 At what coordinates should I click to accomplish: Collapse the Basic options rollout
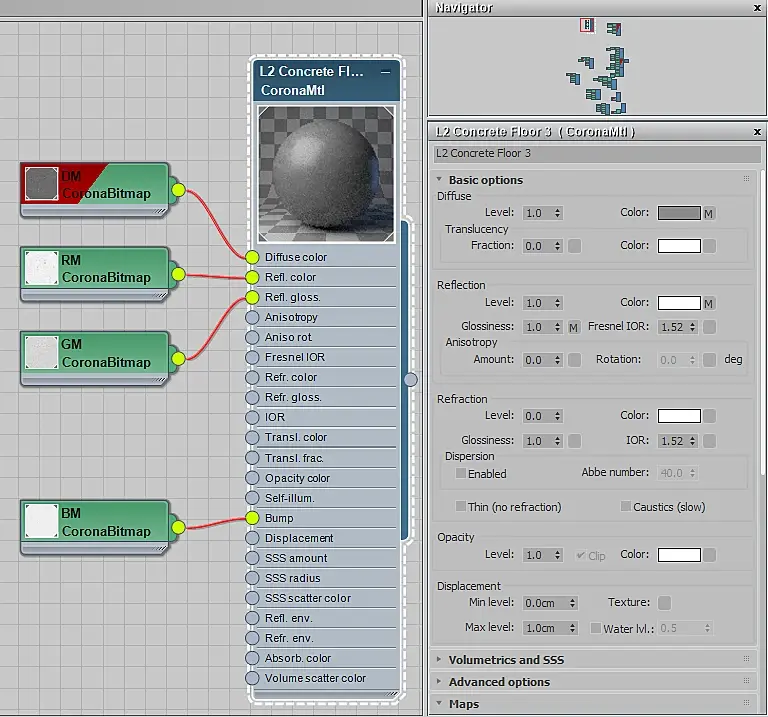click(x=485, y=180)
